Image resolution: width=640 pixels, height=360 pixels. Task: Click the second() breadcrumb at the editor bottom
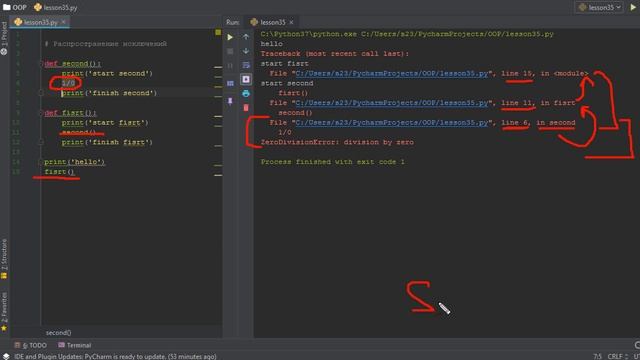pyautogui.click(x=58, y=333)
